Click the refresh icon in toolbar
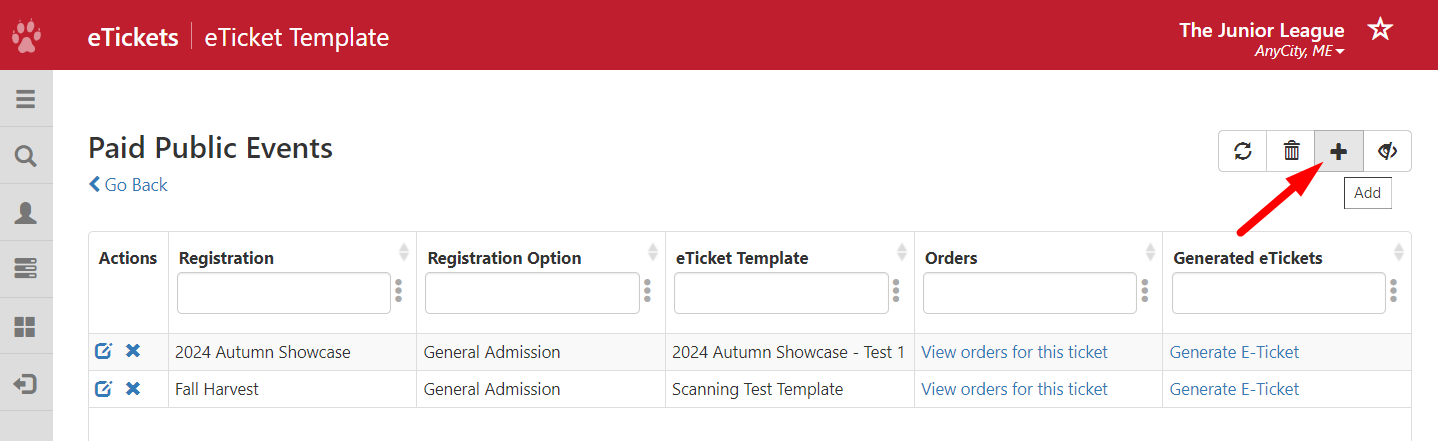Viewport: 1438px width, 441px height. click(1242, 151)
